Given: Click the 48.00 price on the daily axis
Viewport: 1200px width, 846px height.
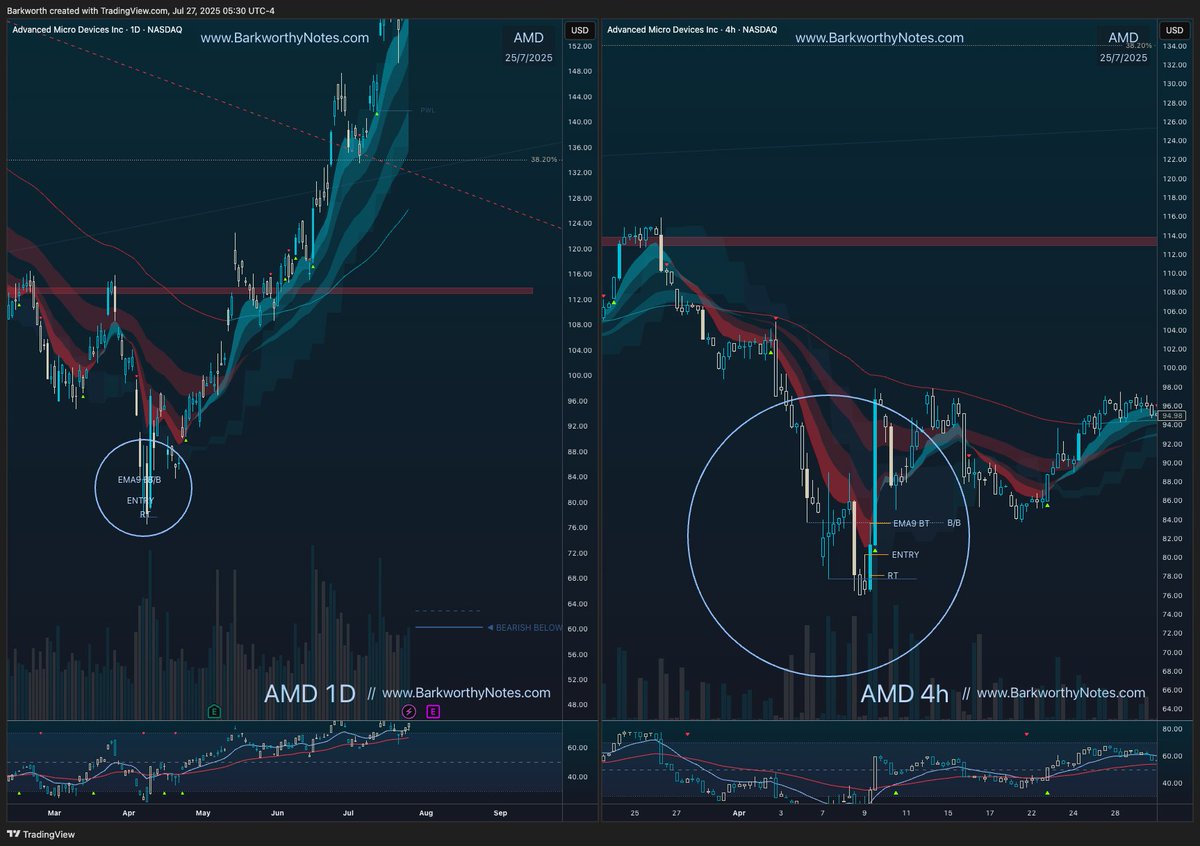Looking at the screenshot, I should [578, 705].
